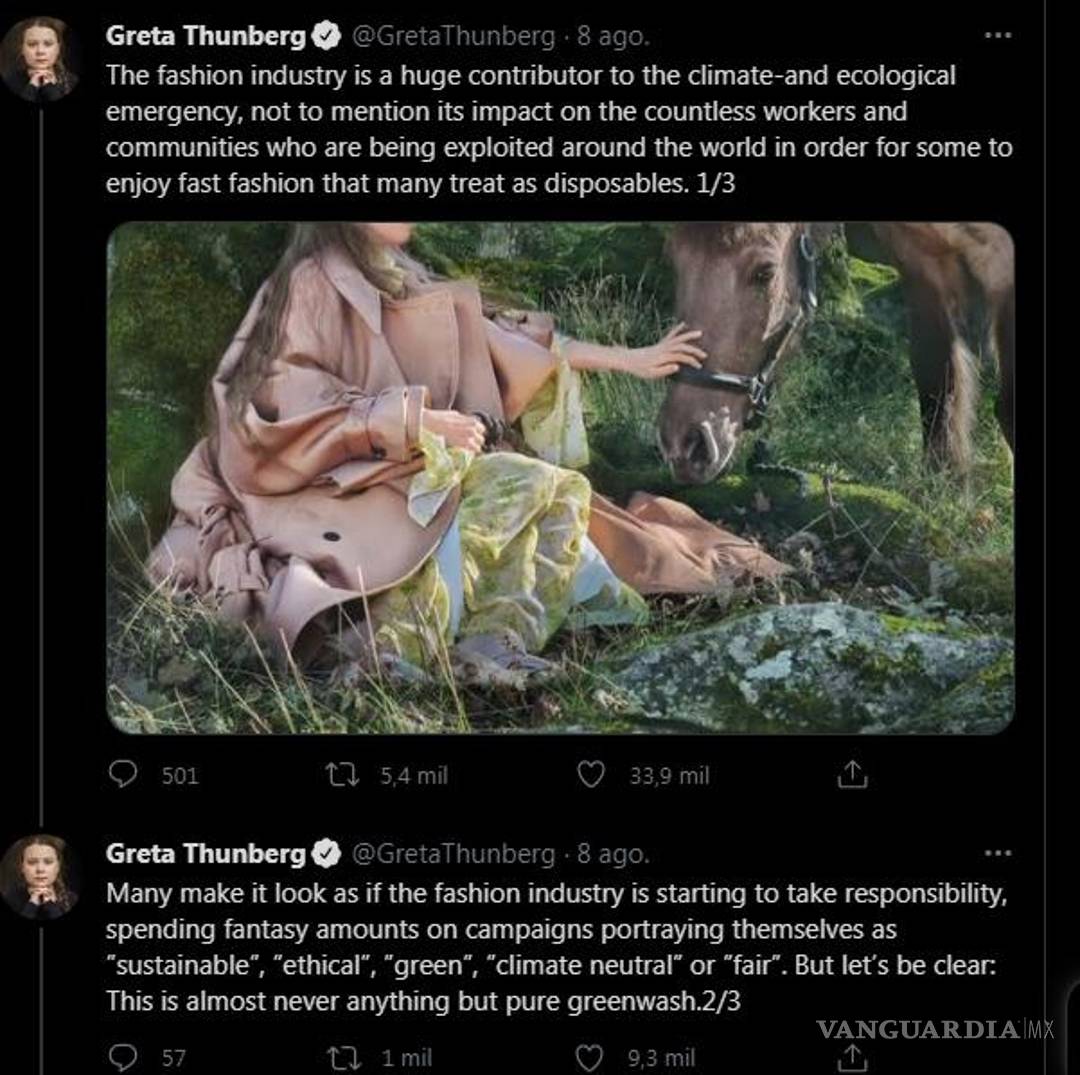Like the first tweet with 33,9 mil

[591, 774]
